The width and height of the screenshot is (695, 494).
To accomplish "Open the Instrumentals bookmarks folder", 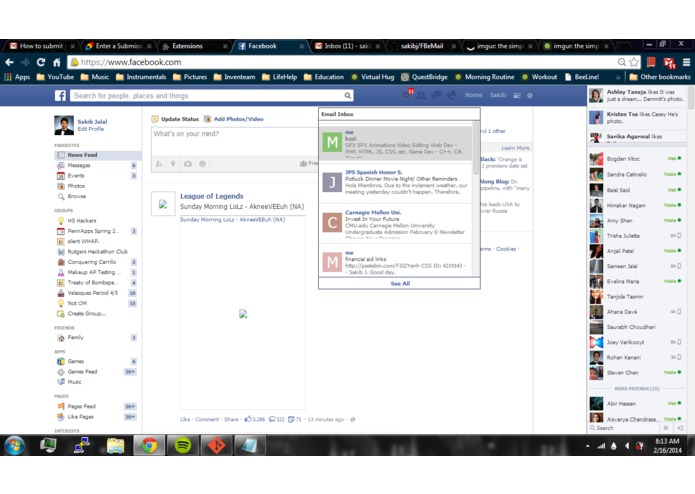I will pyautogui.click(x=141, y=77).
